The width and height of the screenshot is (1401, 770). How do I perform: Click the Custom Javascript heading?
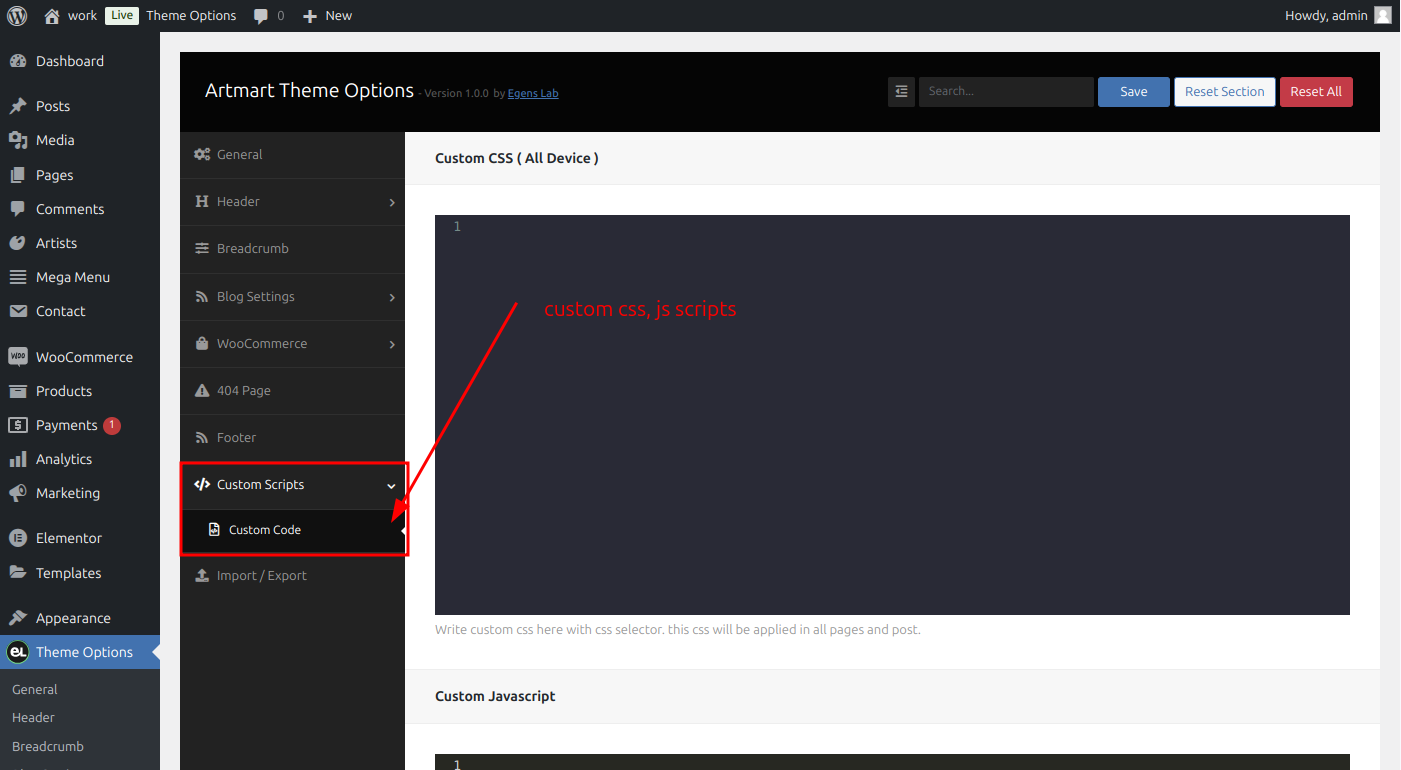(495, 696)
